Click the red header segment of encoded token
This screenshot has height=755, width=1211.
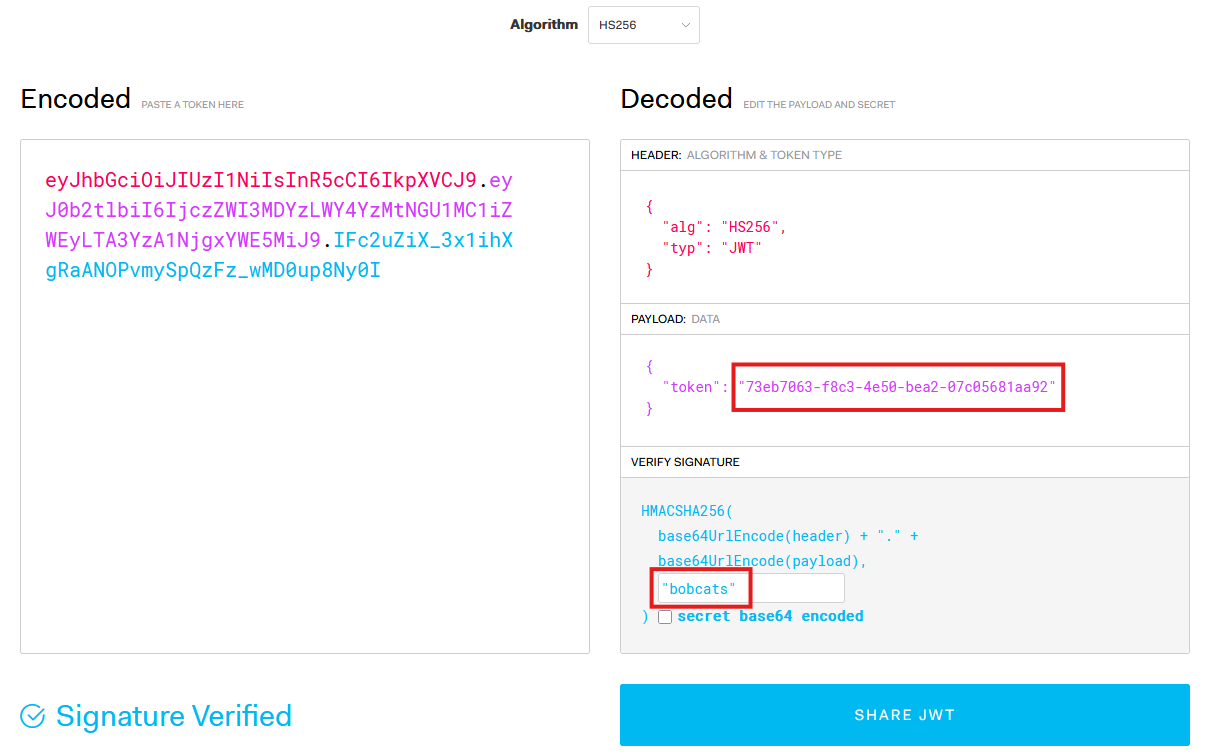coord(260,181)
